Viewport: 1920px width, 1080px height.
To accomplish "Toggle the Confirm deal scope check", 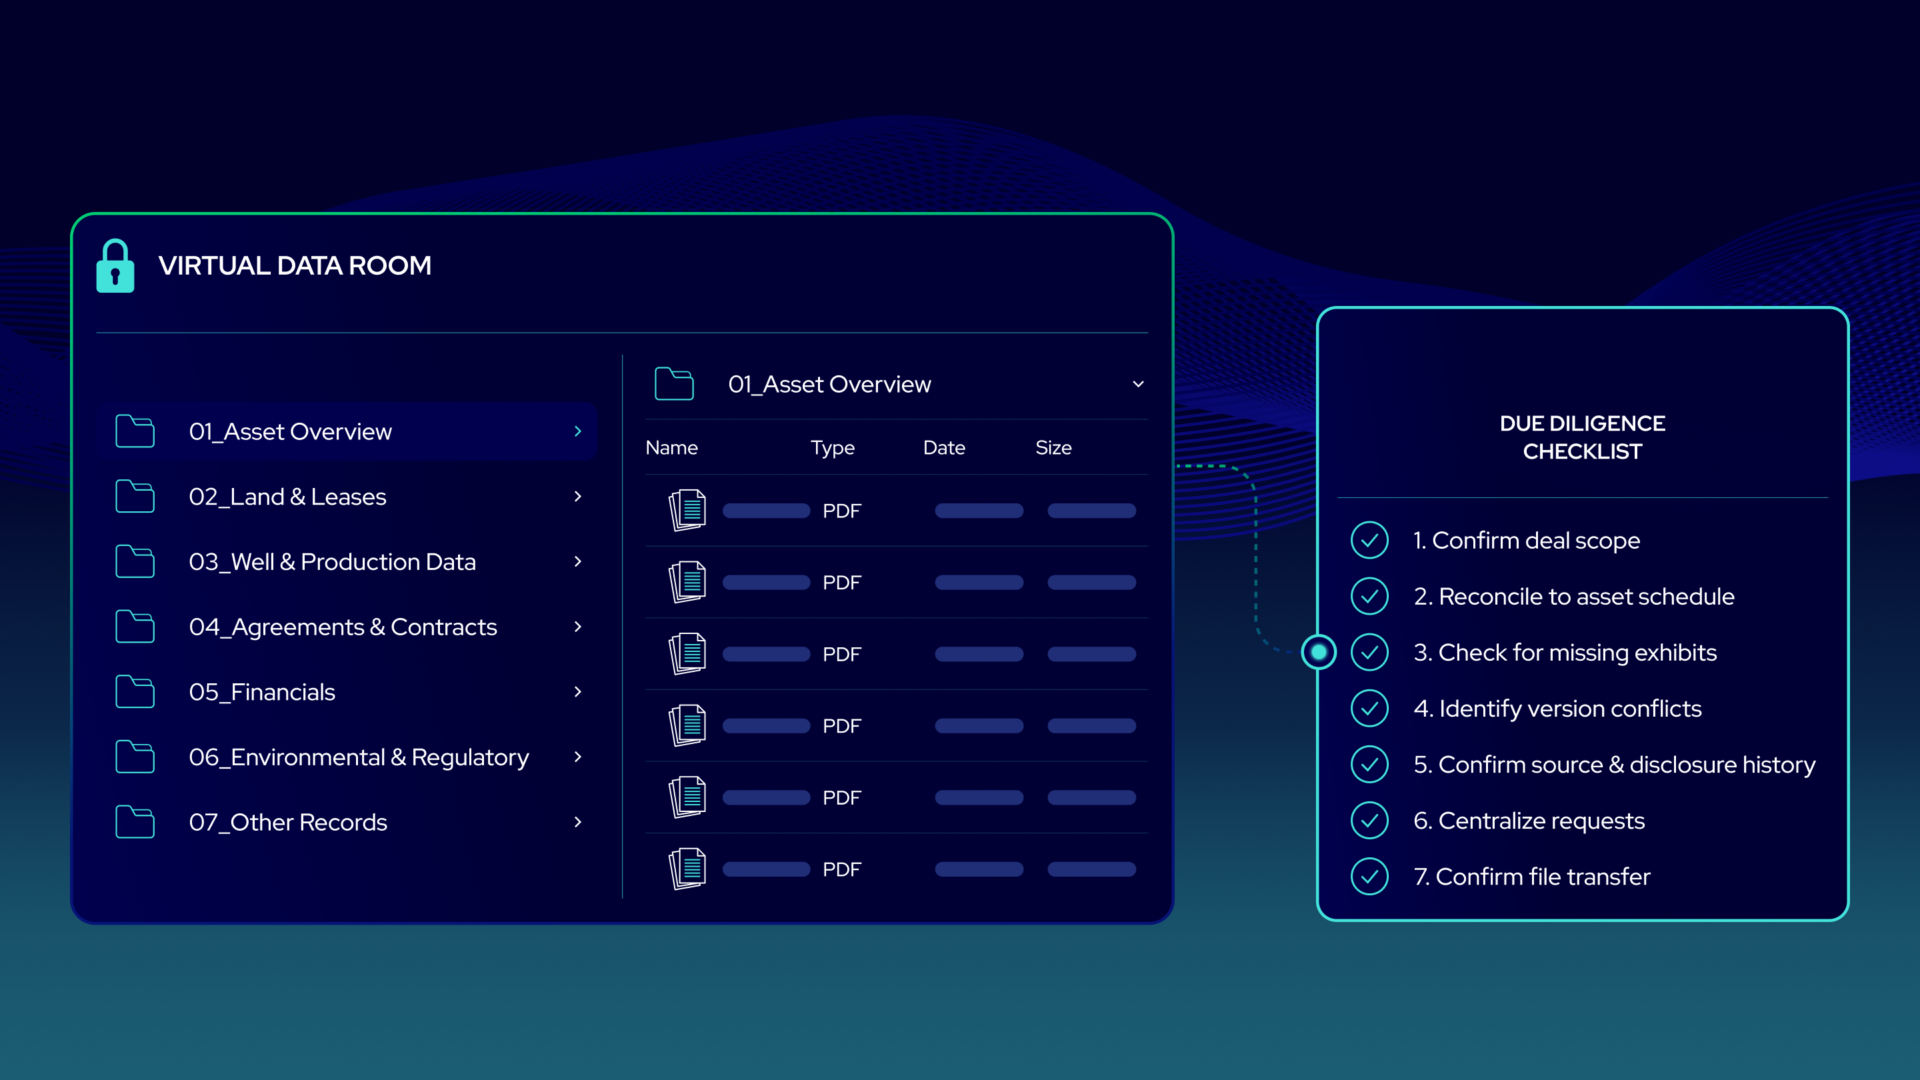I will (x=1370, y=540).
